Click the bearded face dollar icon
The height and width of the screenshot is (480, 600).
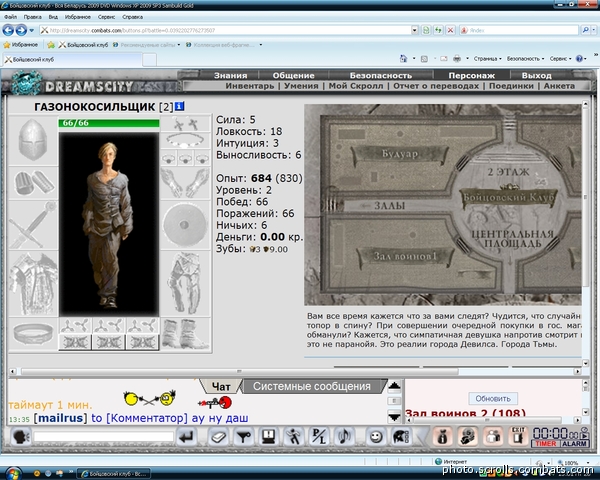[x=468, y=437]
